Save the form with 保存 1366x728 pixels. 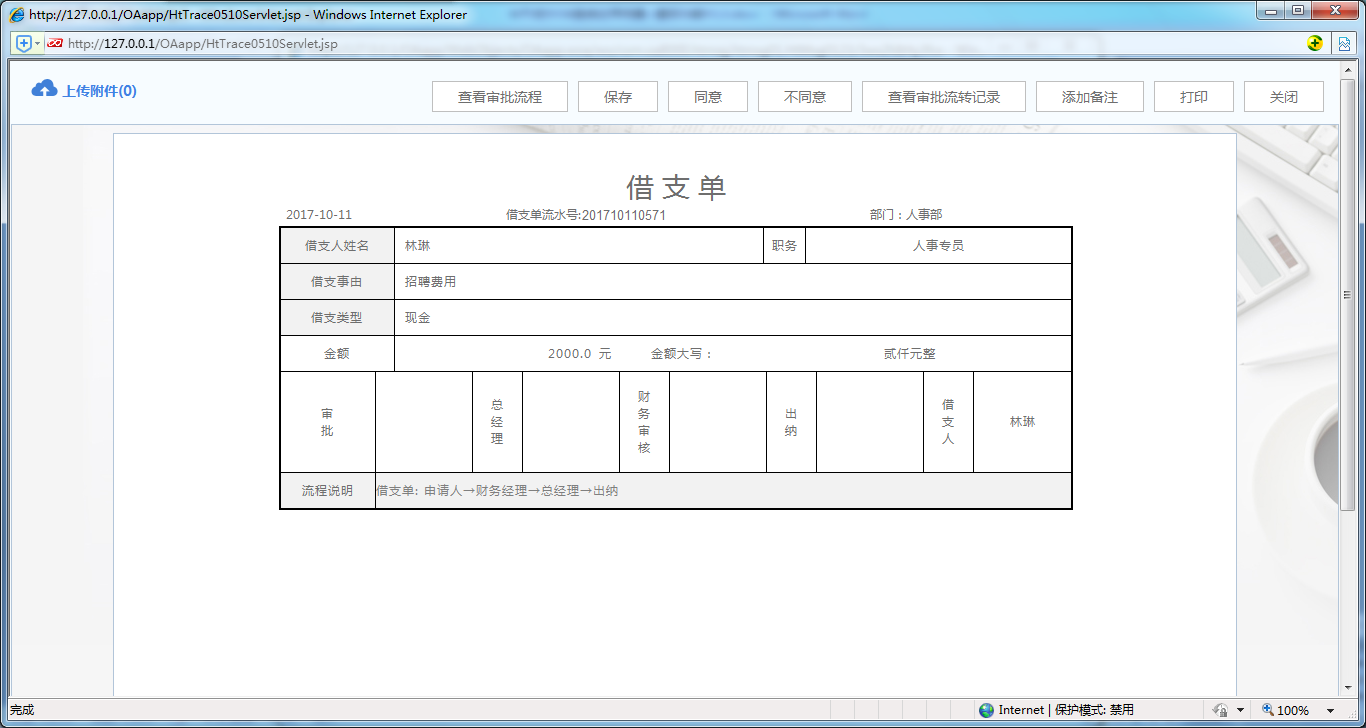pyautogui.click(x=617, y=96)
